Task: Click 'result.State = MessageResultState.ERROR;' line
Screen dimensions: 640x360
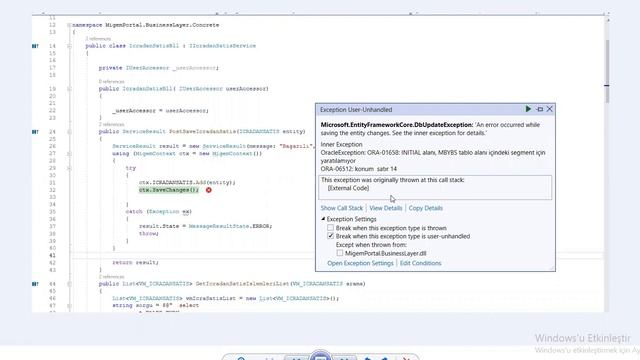Action: [205, 226]
